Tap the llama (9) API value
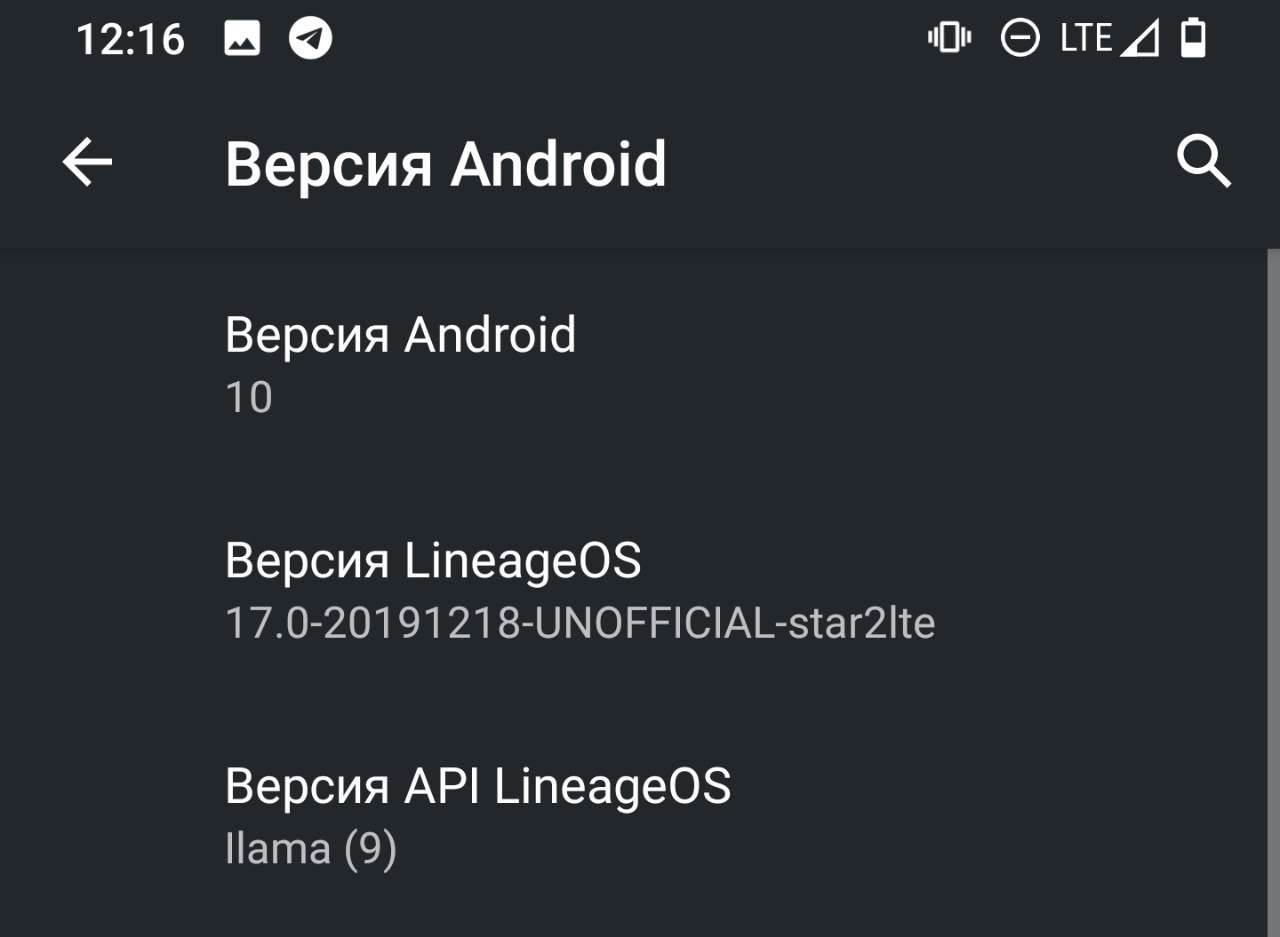Viewport: 1280px width, 937px height. click(311, 849)
